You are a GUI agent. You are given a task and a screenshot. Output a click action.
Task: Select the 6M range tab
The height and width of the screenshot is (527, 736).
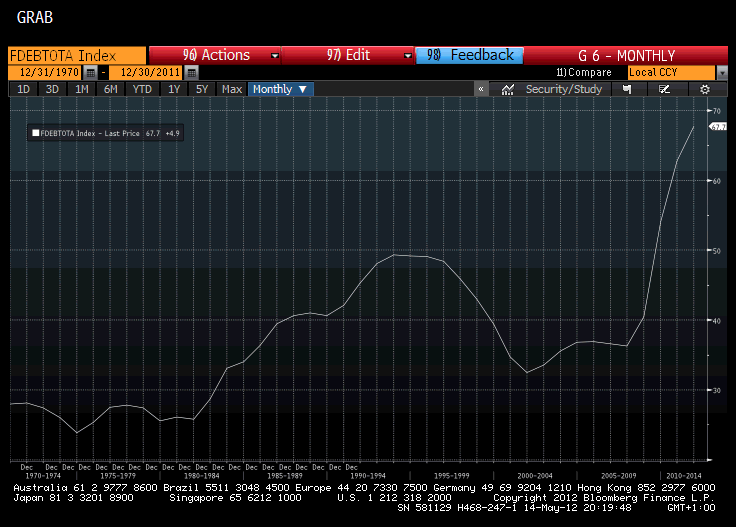[110, 89]
